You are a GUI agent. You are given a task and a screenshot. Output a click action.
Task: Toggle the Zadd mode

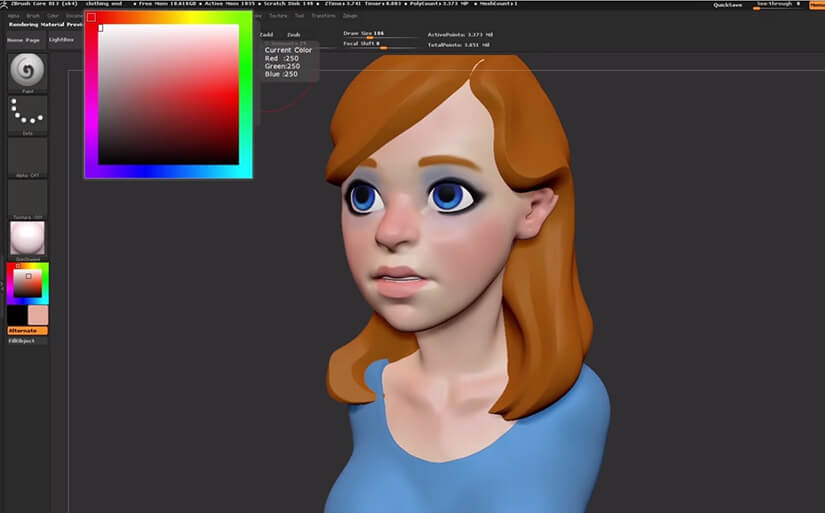[x=266, y=35]
